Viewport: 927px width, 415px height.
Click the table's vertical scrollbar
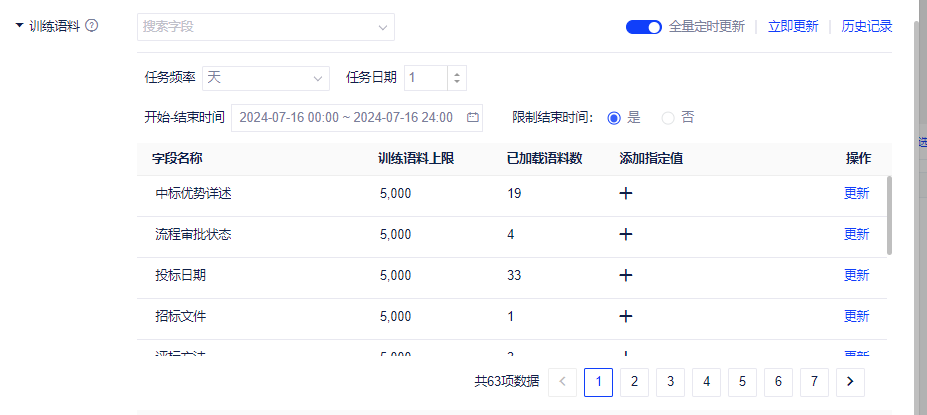click(x=889, y=215)
